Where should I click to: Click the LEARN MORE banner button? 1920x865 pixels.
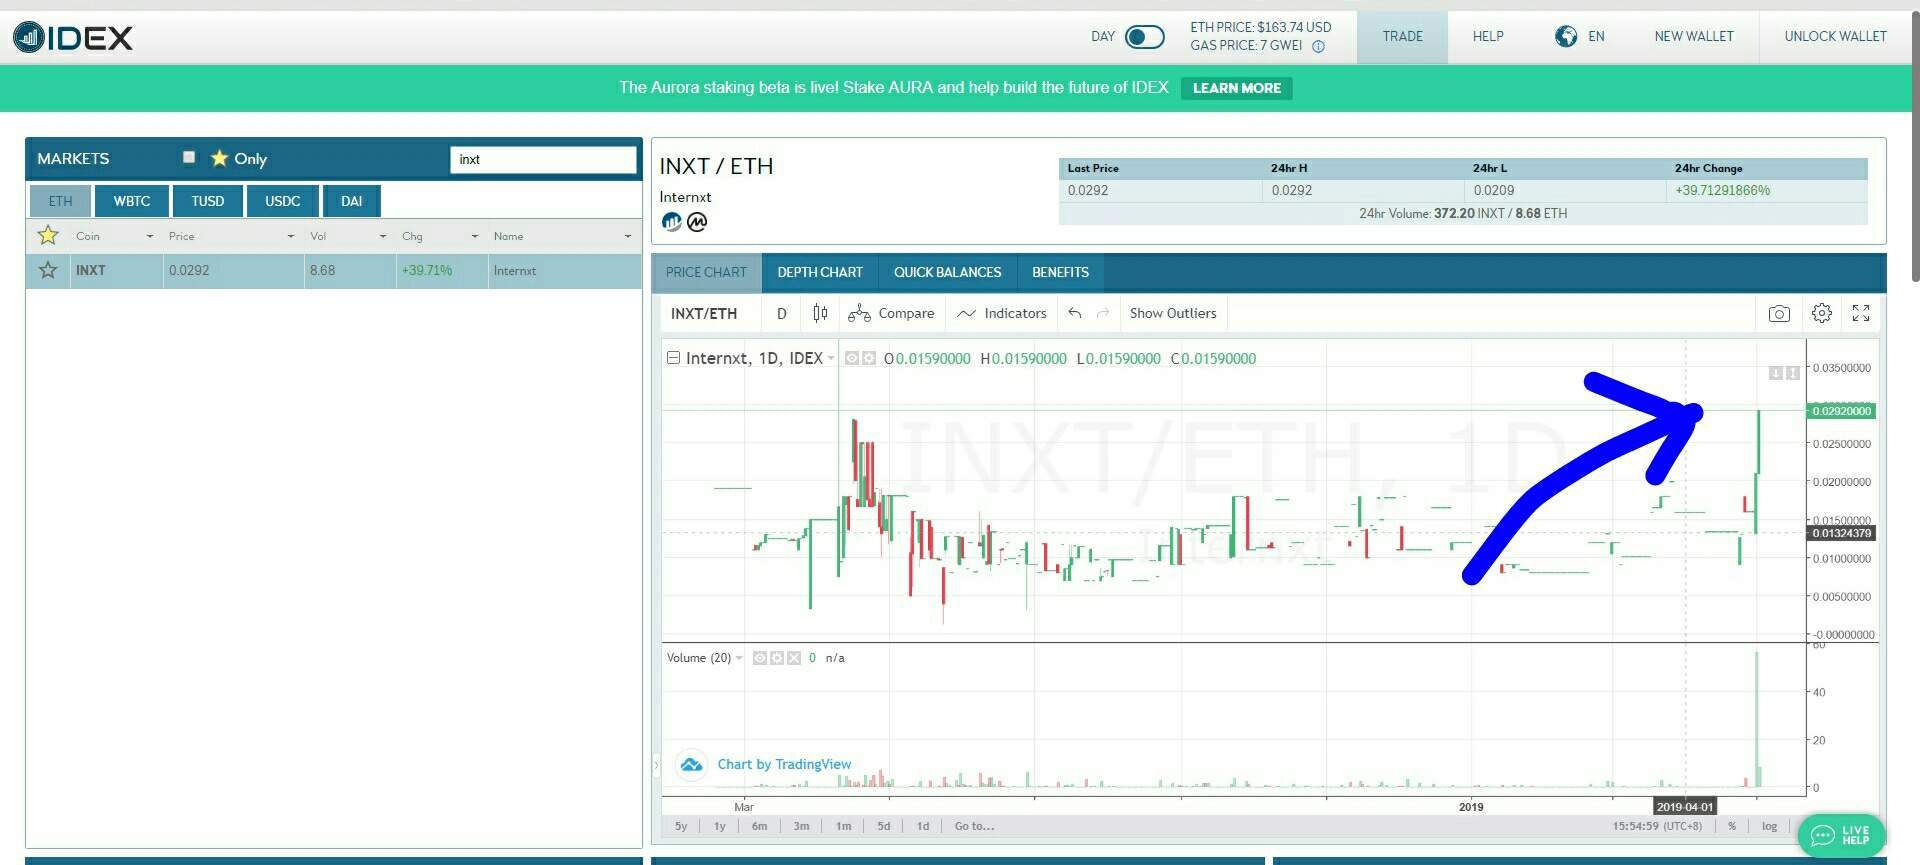tap(1236, 88)
